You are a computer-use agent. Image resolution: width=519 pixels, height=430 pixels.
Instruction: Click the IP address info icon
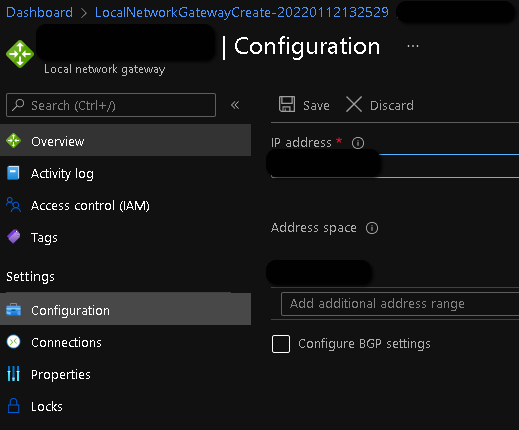click(x=358, y=143)
